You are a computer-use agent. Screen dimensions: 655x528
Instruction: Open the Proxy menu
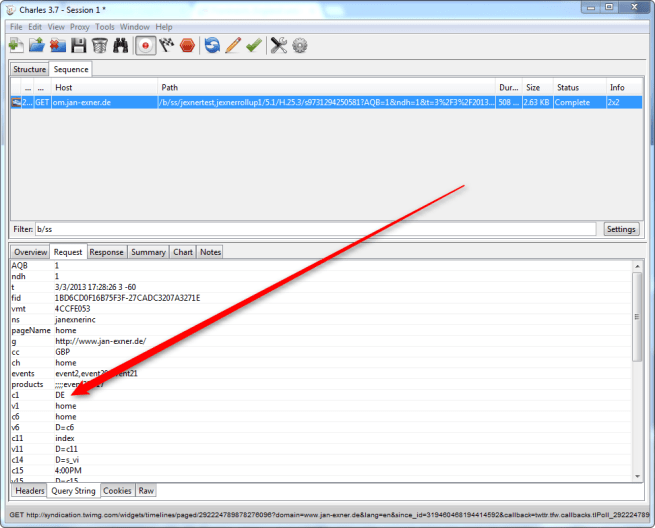coord(80,27)
